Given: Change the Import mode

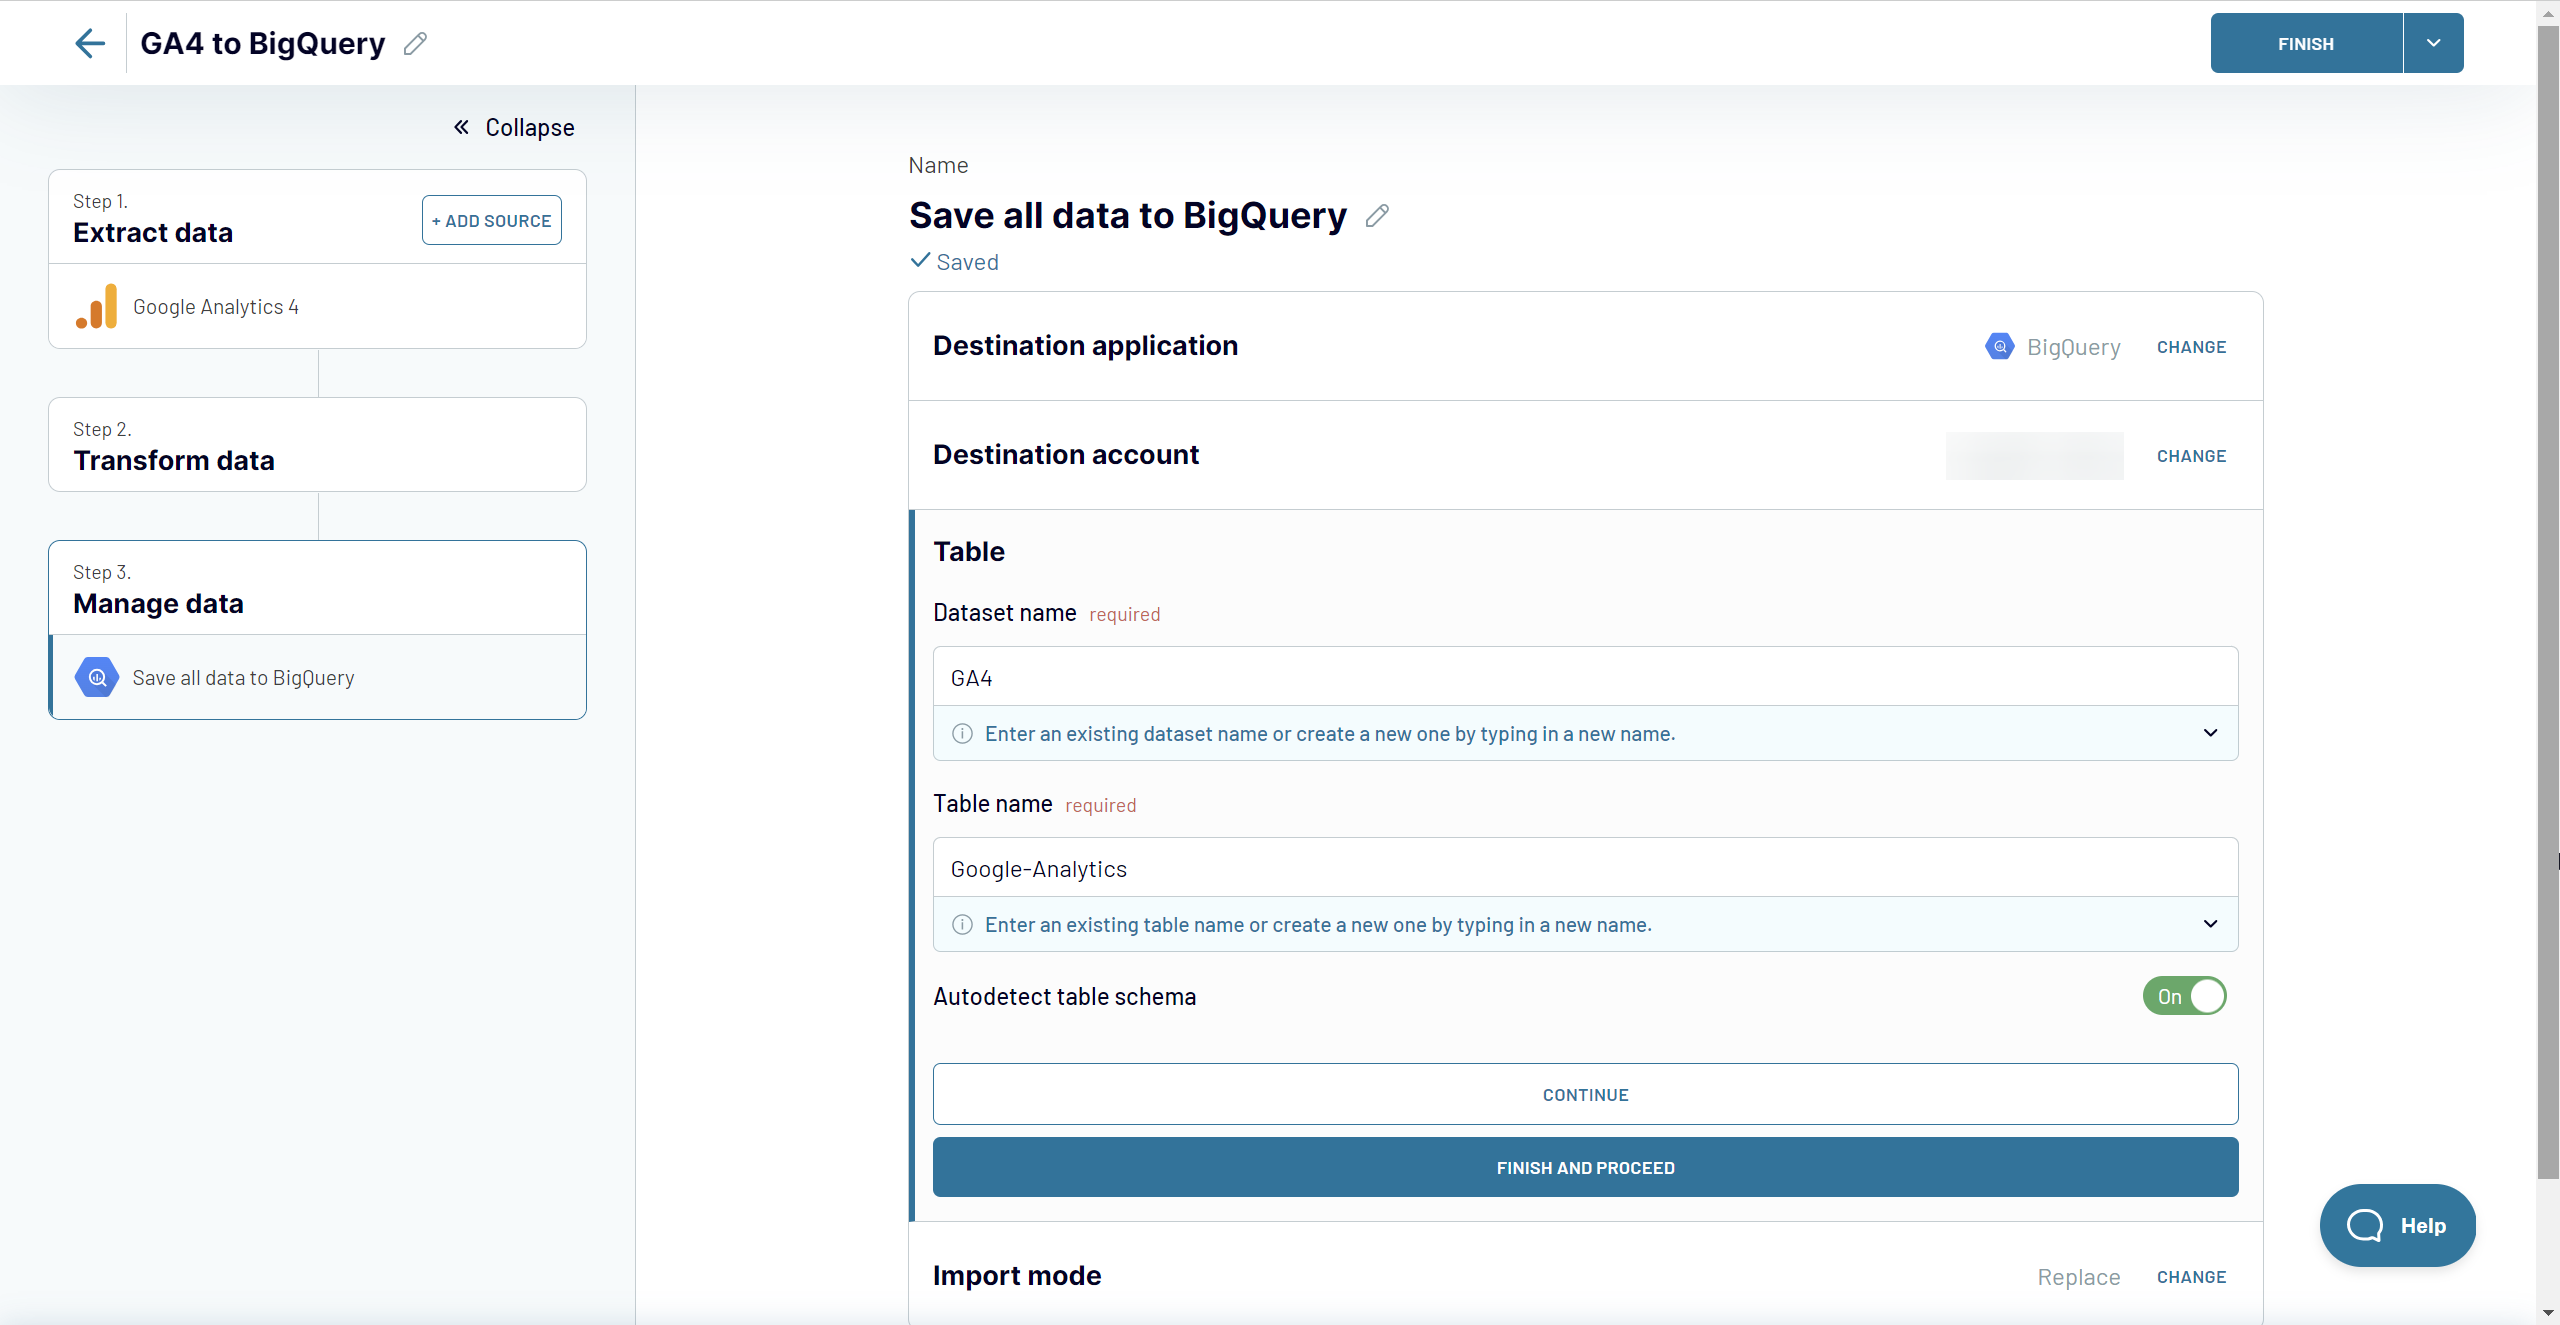Looking at the screenshot, I should [x=2191, y=1277].
